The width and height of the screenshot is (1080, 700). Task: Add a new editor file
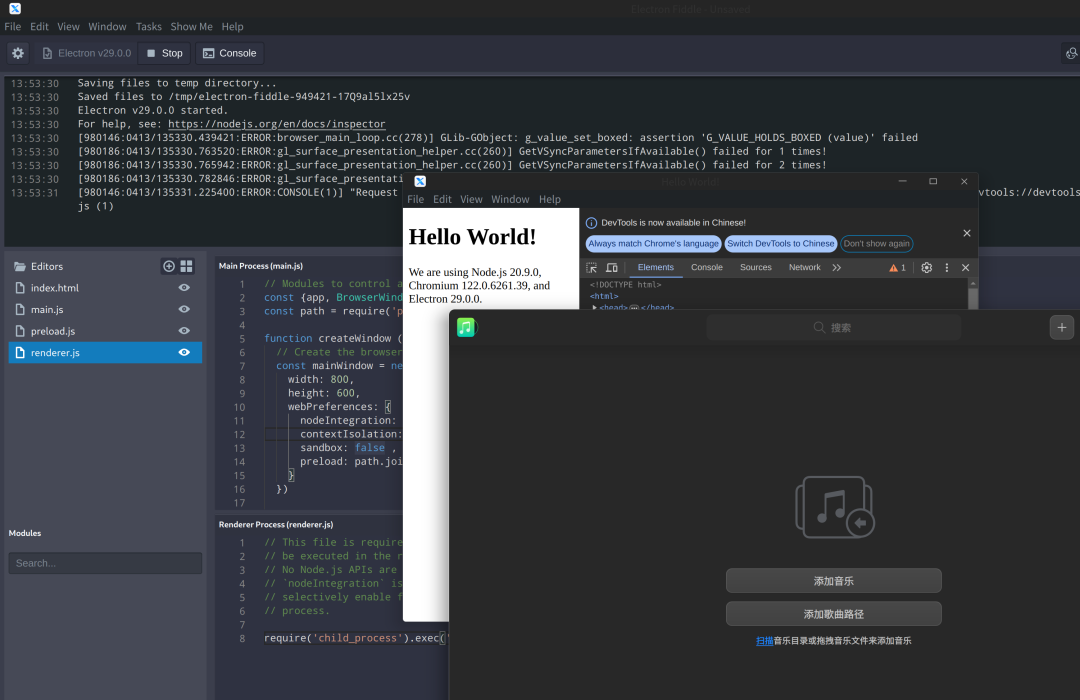tap(169, 266)
